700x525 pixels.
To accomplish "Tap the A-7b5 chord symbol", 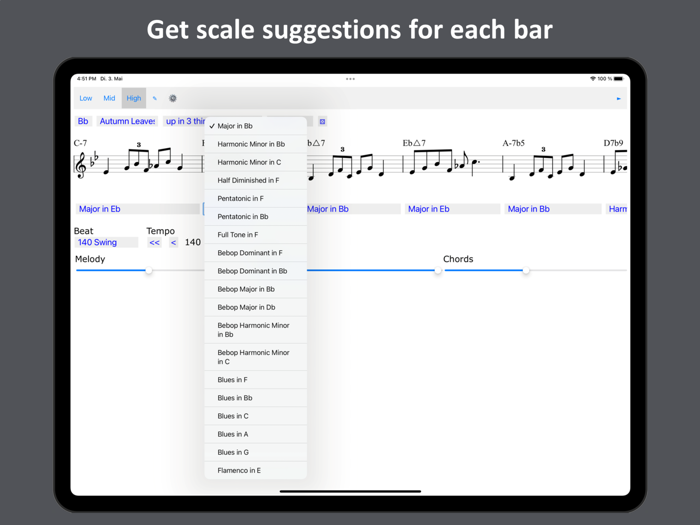I will pos(513,143).
